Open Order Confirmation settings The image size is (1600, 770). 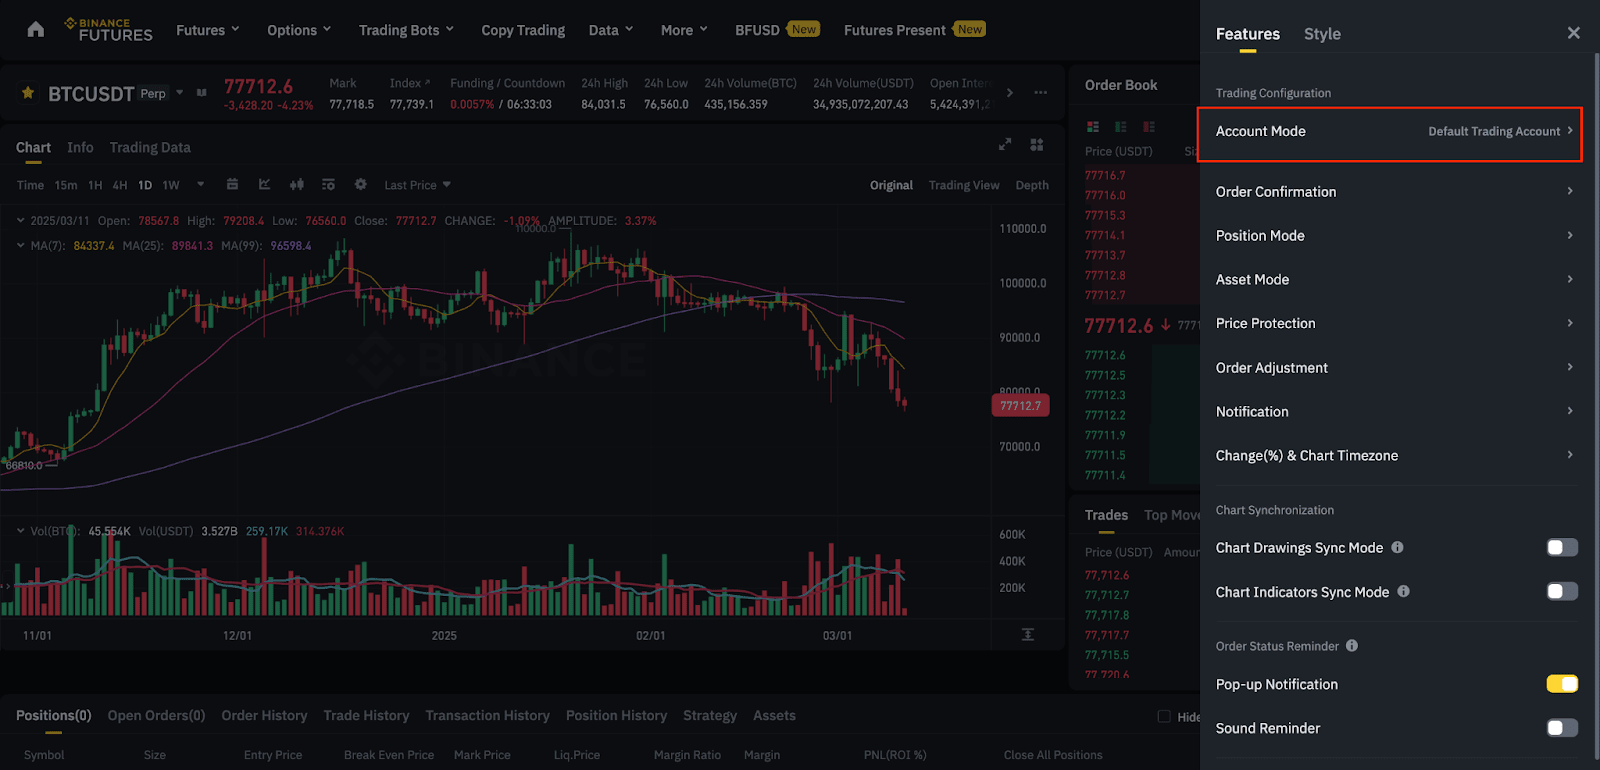pyautogui.click(x=1395, y=191)
